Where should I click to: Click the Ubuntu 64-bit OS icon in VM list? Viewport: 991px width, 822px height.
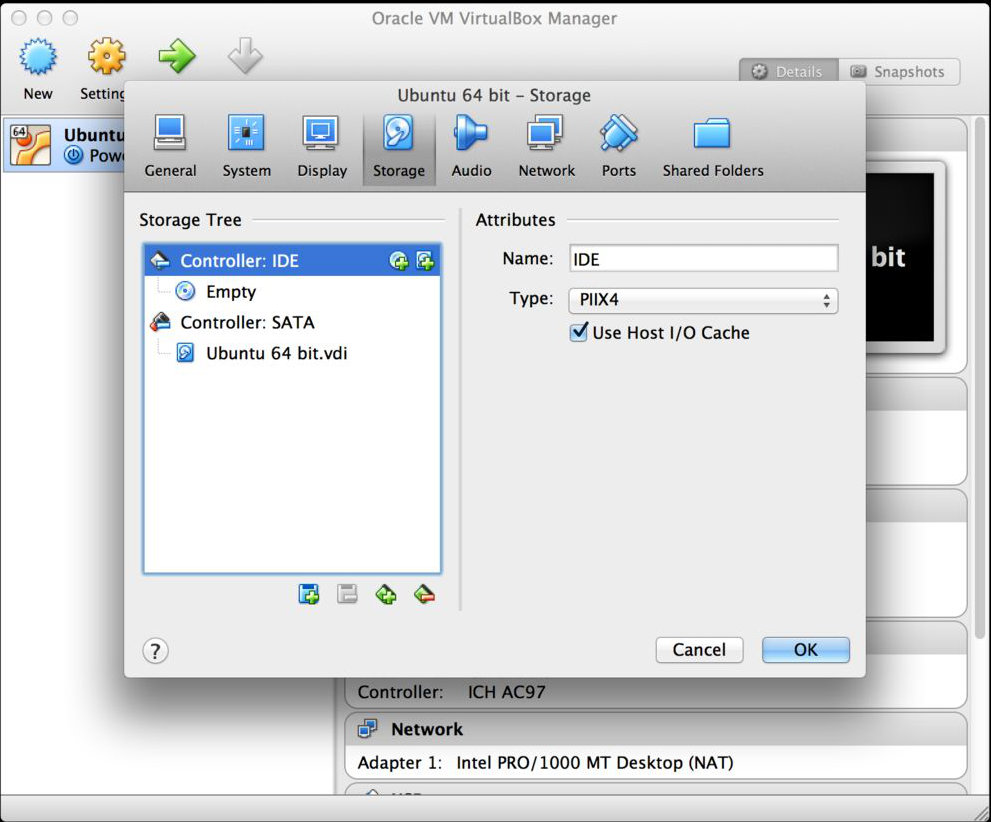(x=30, y=145)
